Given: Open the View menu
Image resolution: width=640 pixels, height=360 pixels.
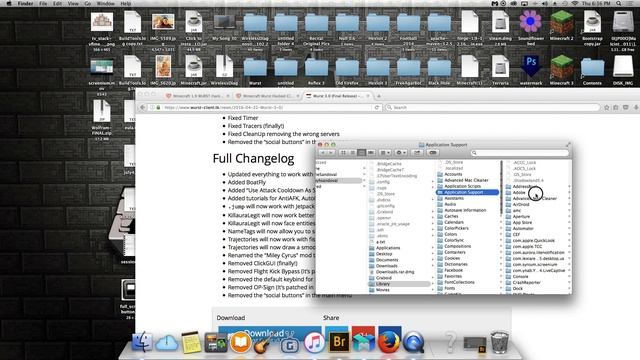Looking at the screenshot, I should click(73, 3).
